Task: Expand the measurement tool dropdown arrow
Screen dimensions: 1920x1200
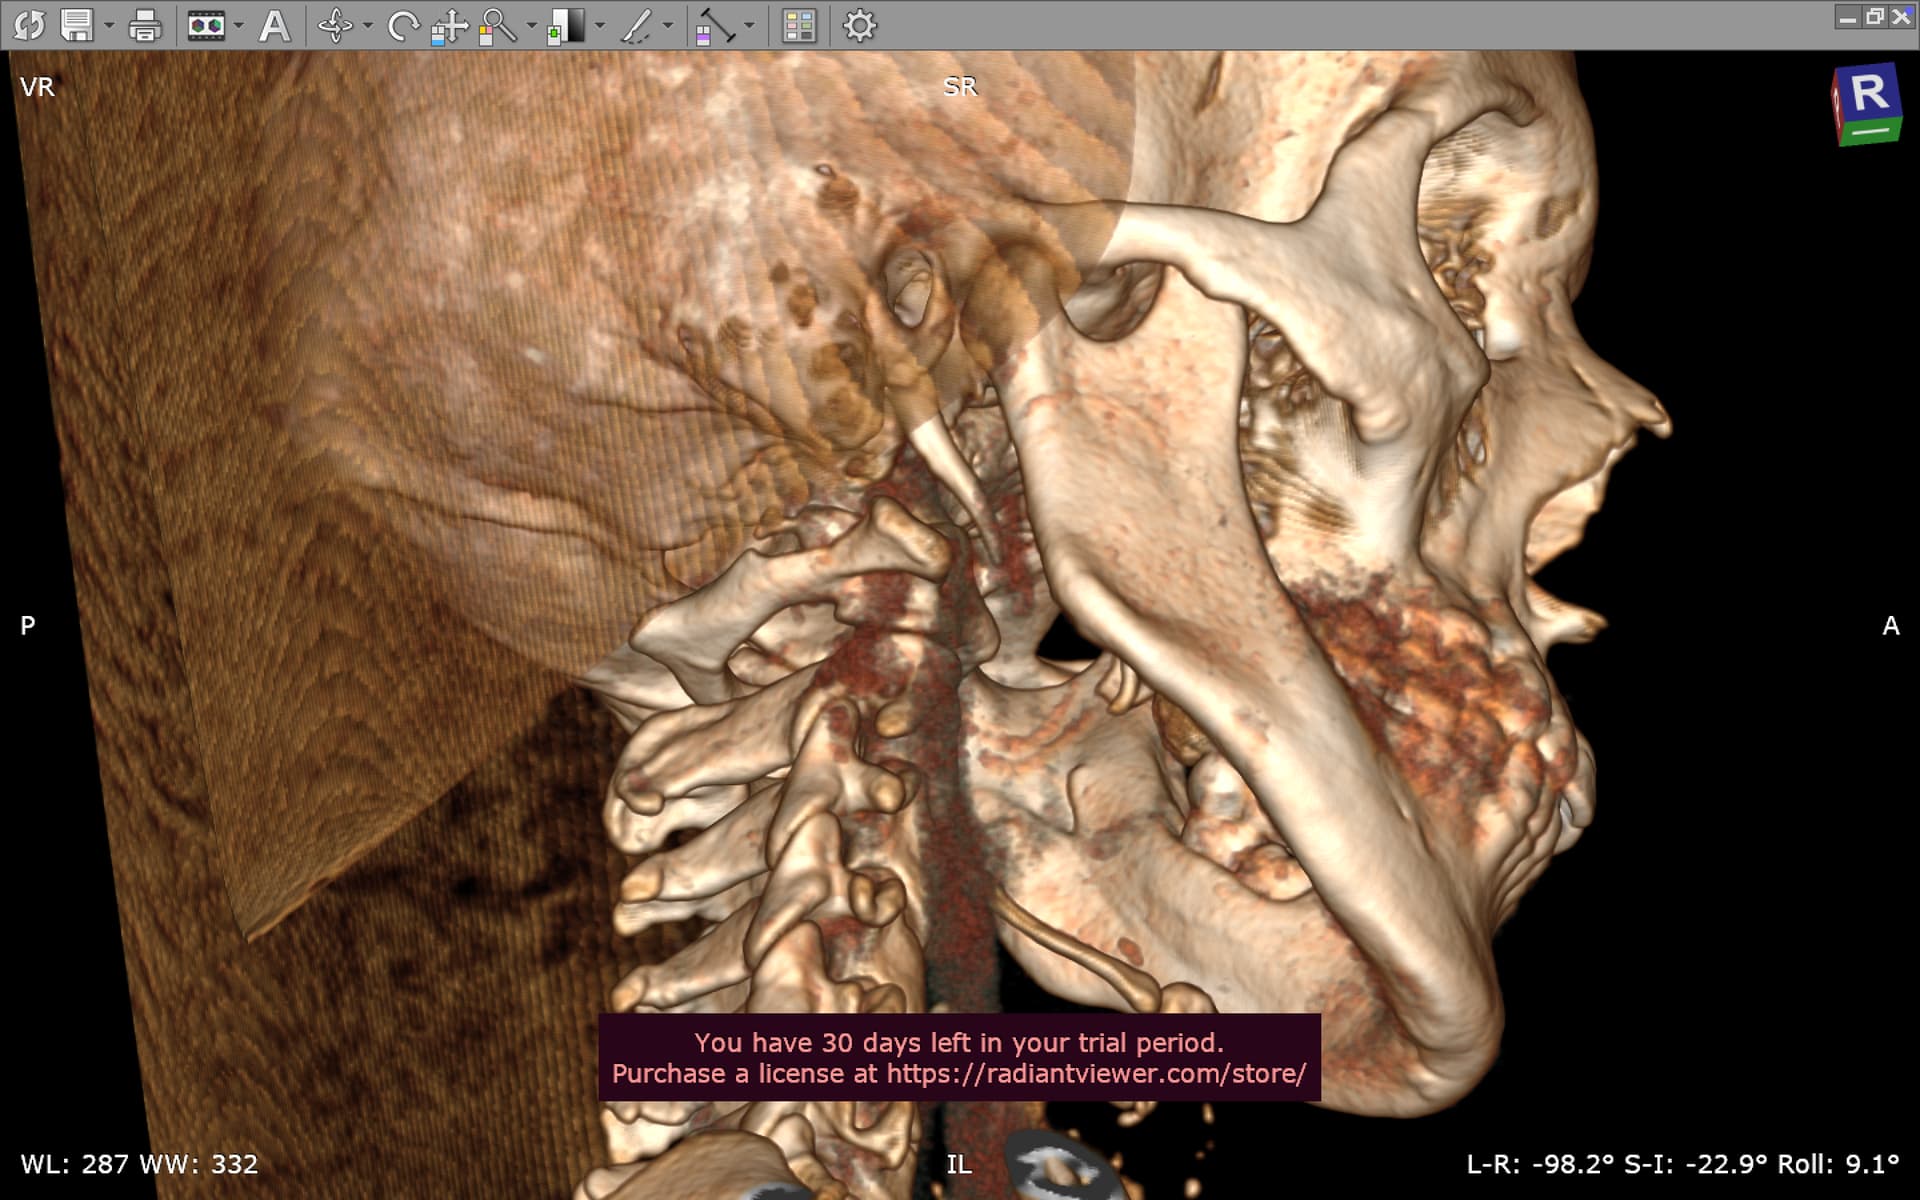Action: 749,25
